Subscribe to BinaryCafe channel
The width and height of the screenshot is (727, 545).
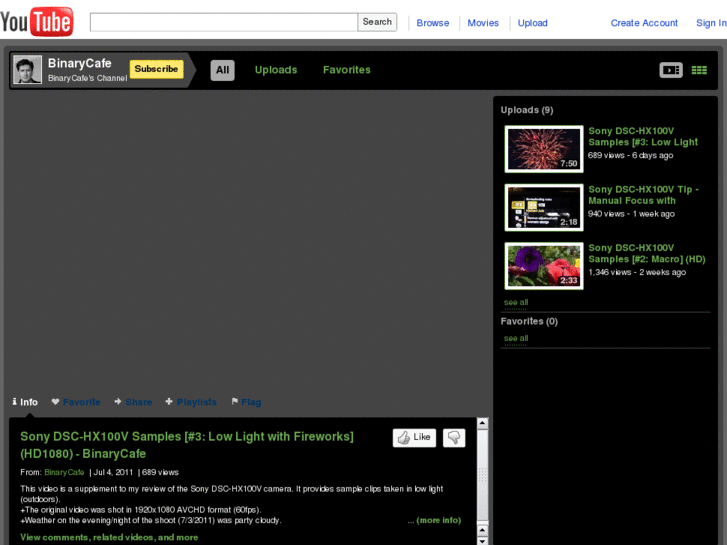point(156,69)
